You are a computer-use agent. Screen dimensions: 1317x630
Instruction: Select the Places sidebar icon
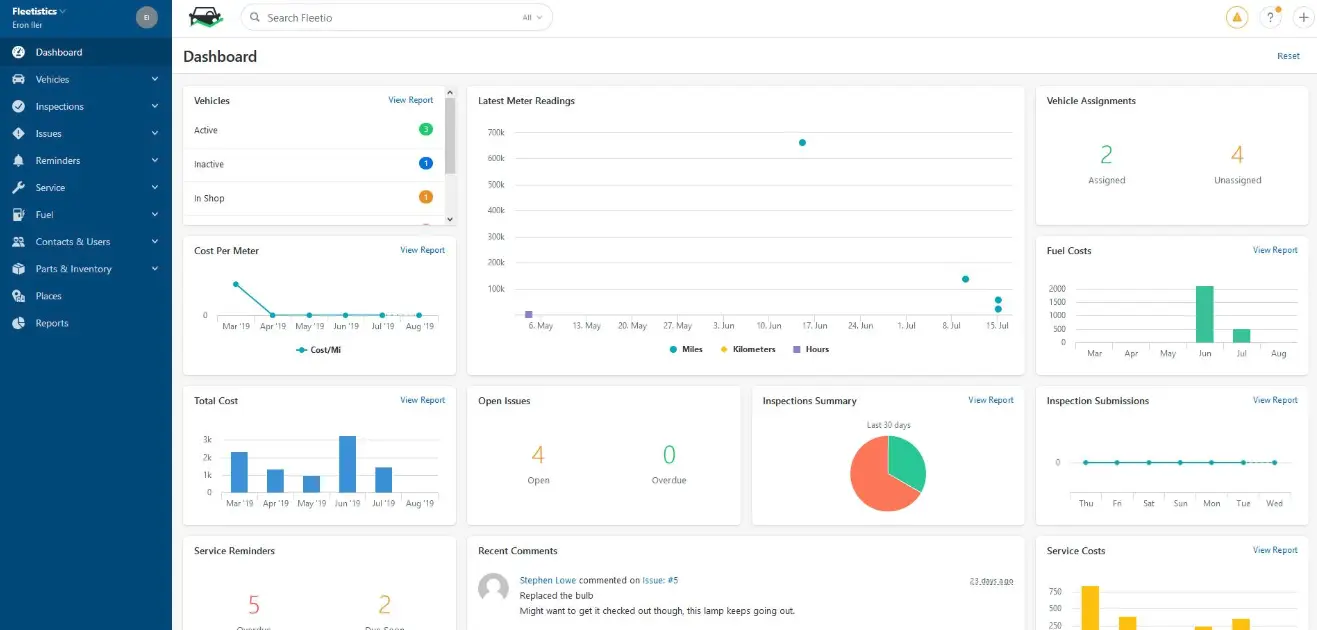tap(18, 296)
